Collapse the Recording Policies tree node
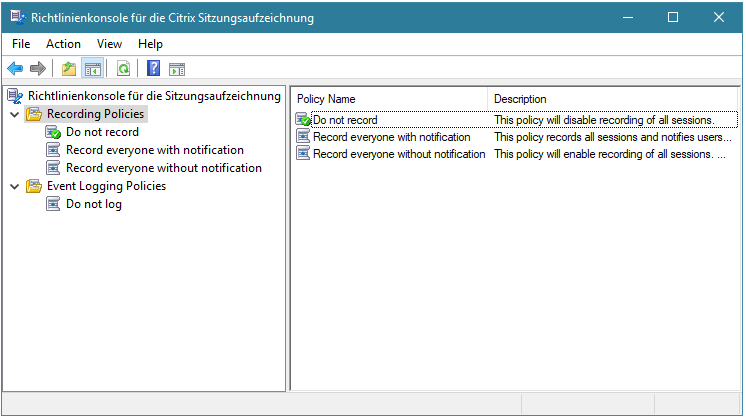Viewport: 746px width, 419px height. pyautogui.click(x=14, y=115)
